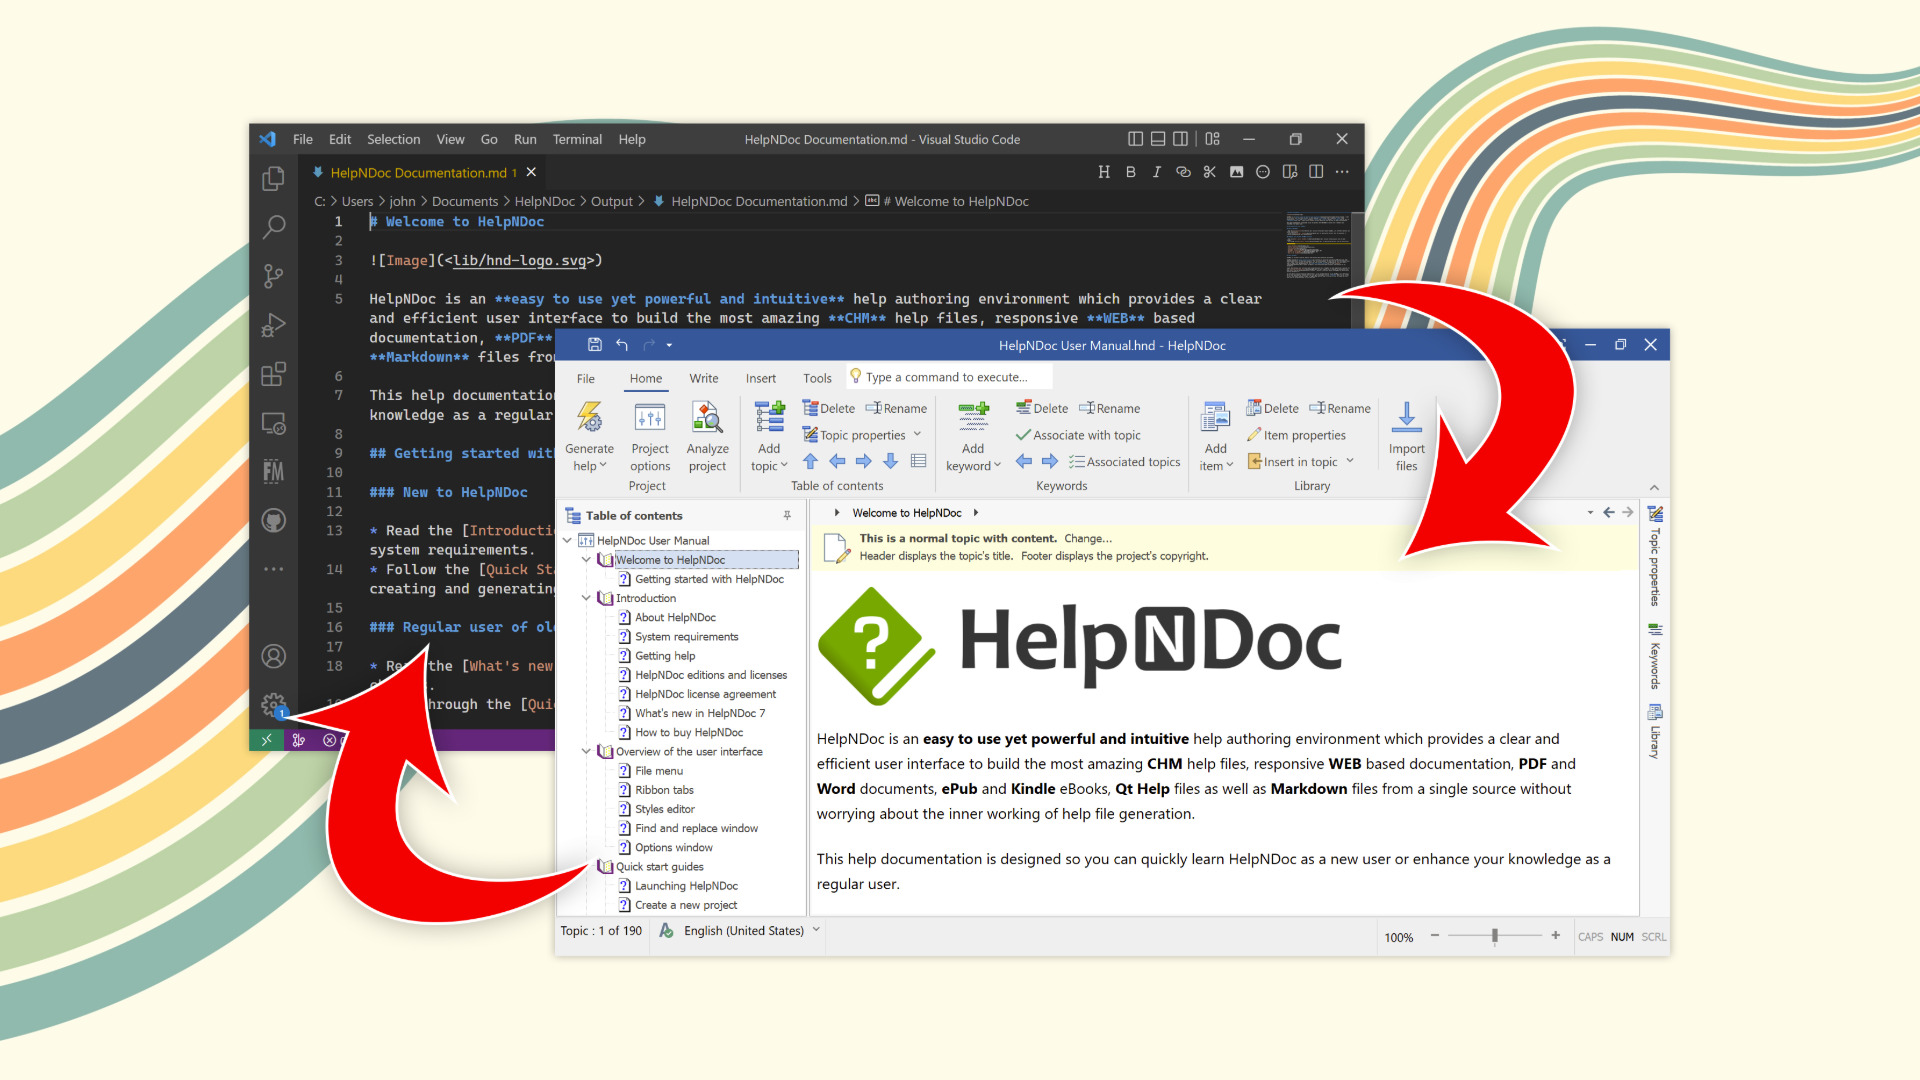Click Analyze project in HelpNDoc ribbon
Viewport: 1920px width, 1080px height.
tap(707, 437)
